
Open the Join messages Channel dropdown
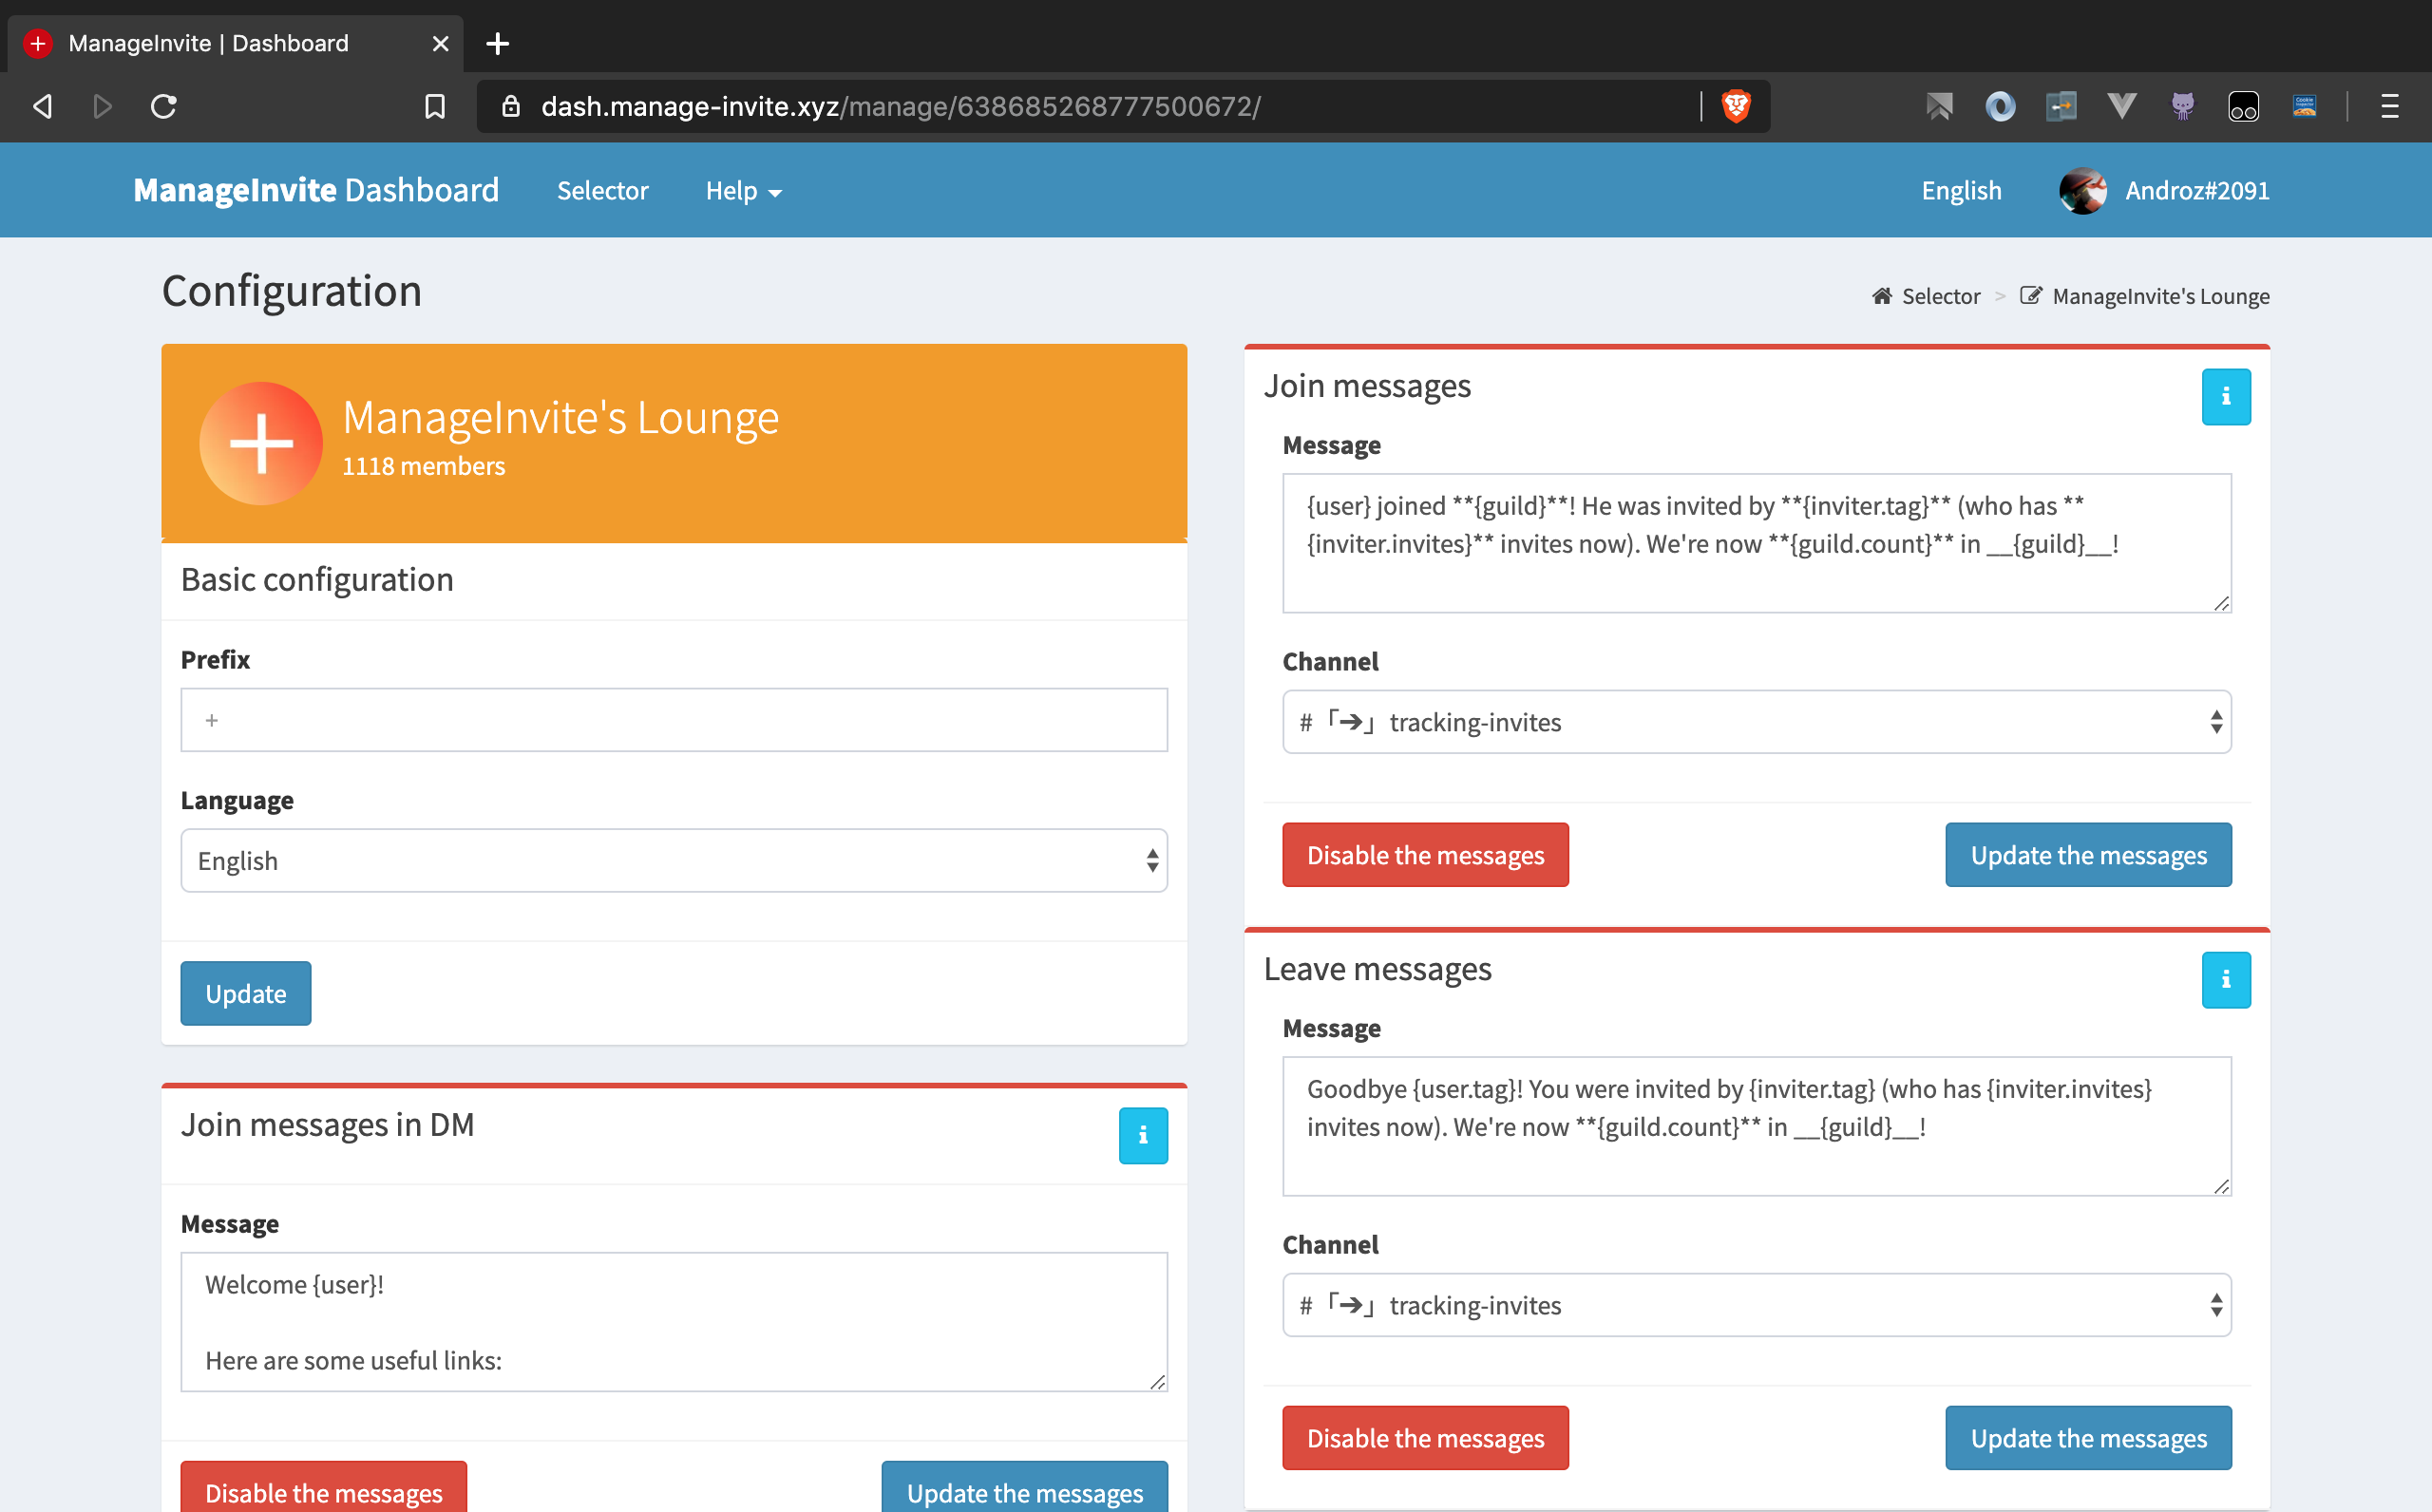[1756, 722]
